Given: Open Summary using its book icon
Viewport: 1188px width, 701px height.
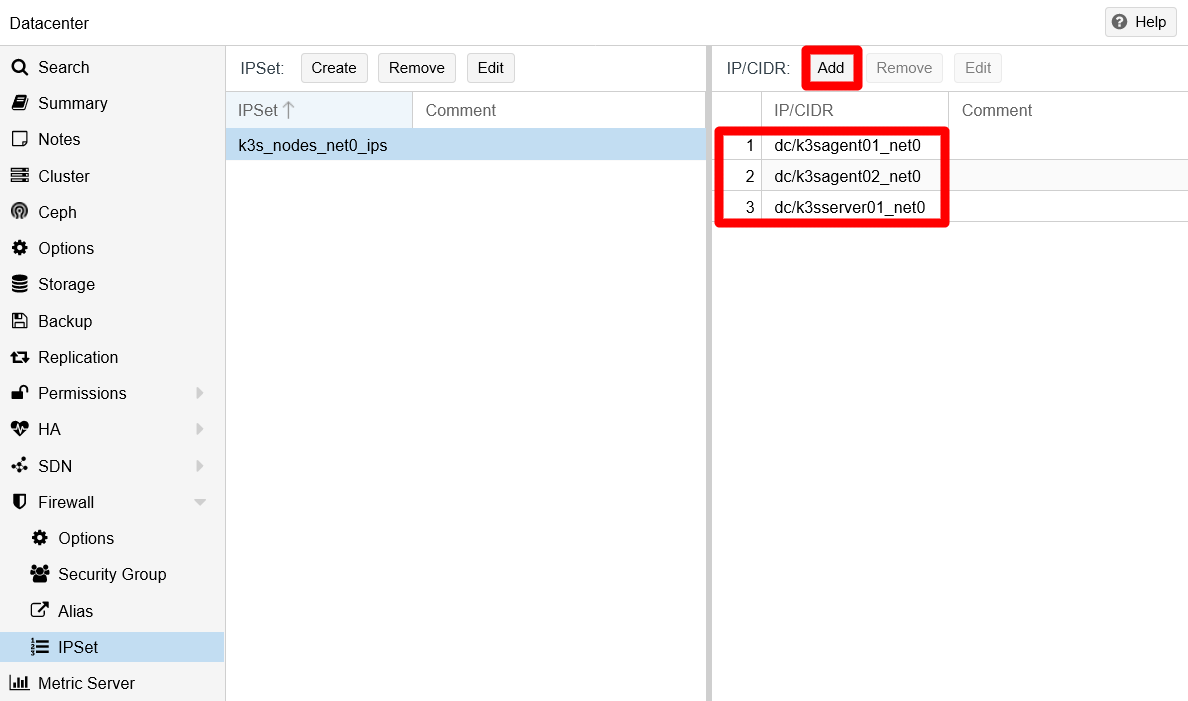Looking at the screenshot, I should [21, 103].
